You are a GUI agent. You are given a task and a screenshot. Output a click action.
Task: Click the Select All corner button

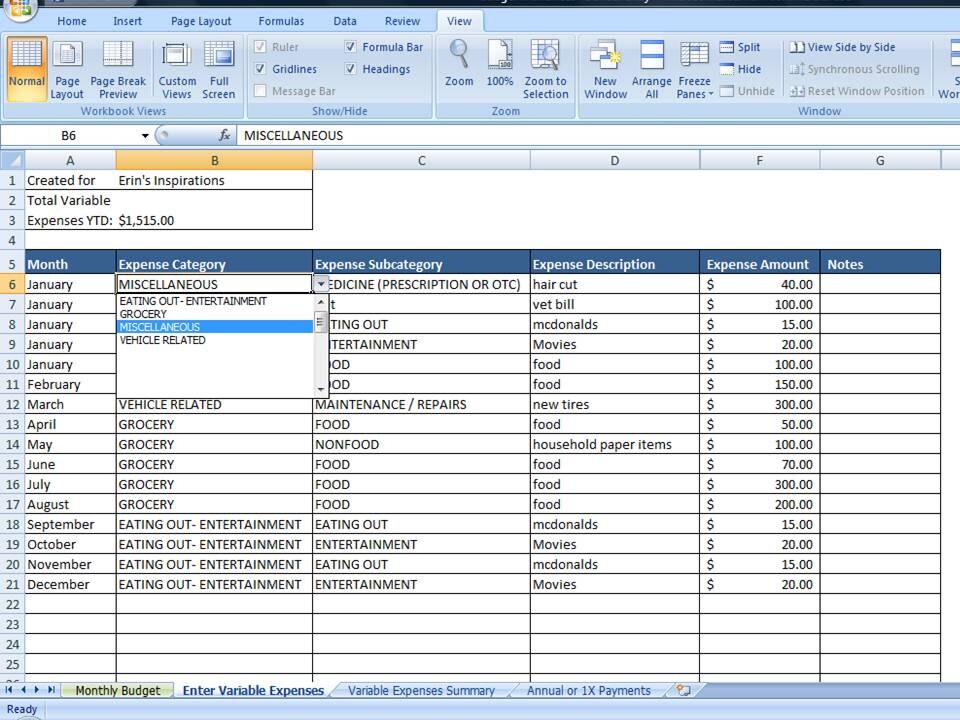click(x=12, y=160)
